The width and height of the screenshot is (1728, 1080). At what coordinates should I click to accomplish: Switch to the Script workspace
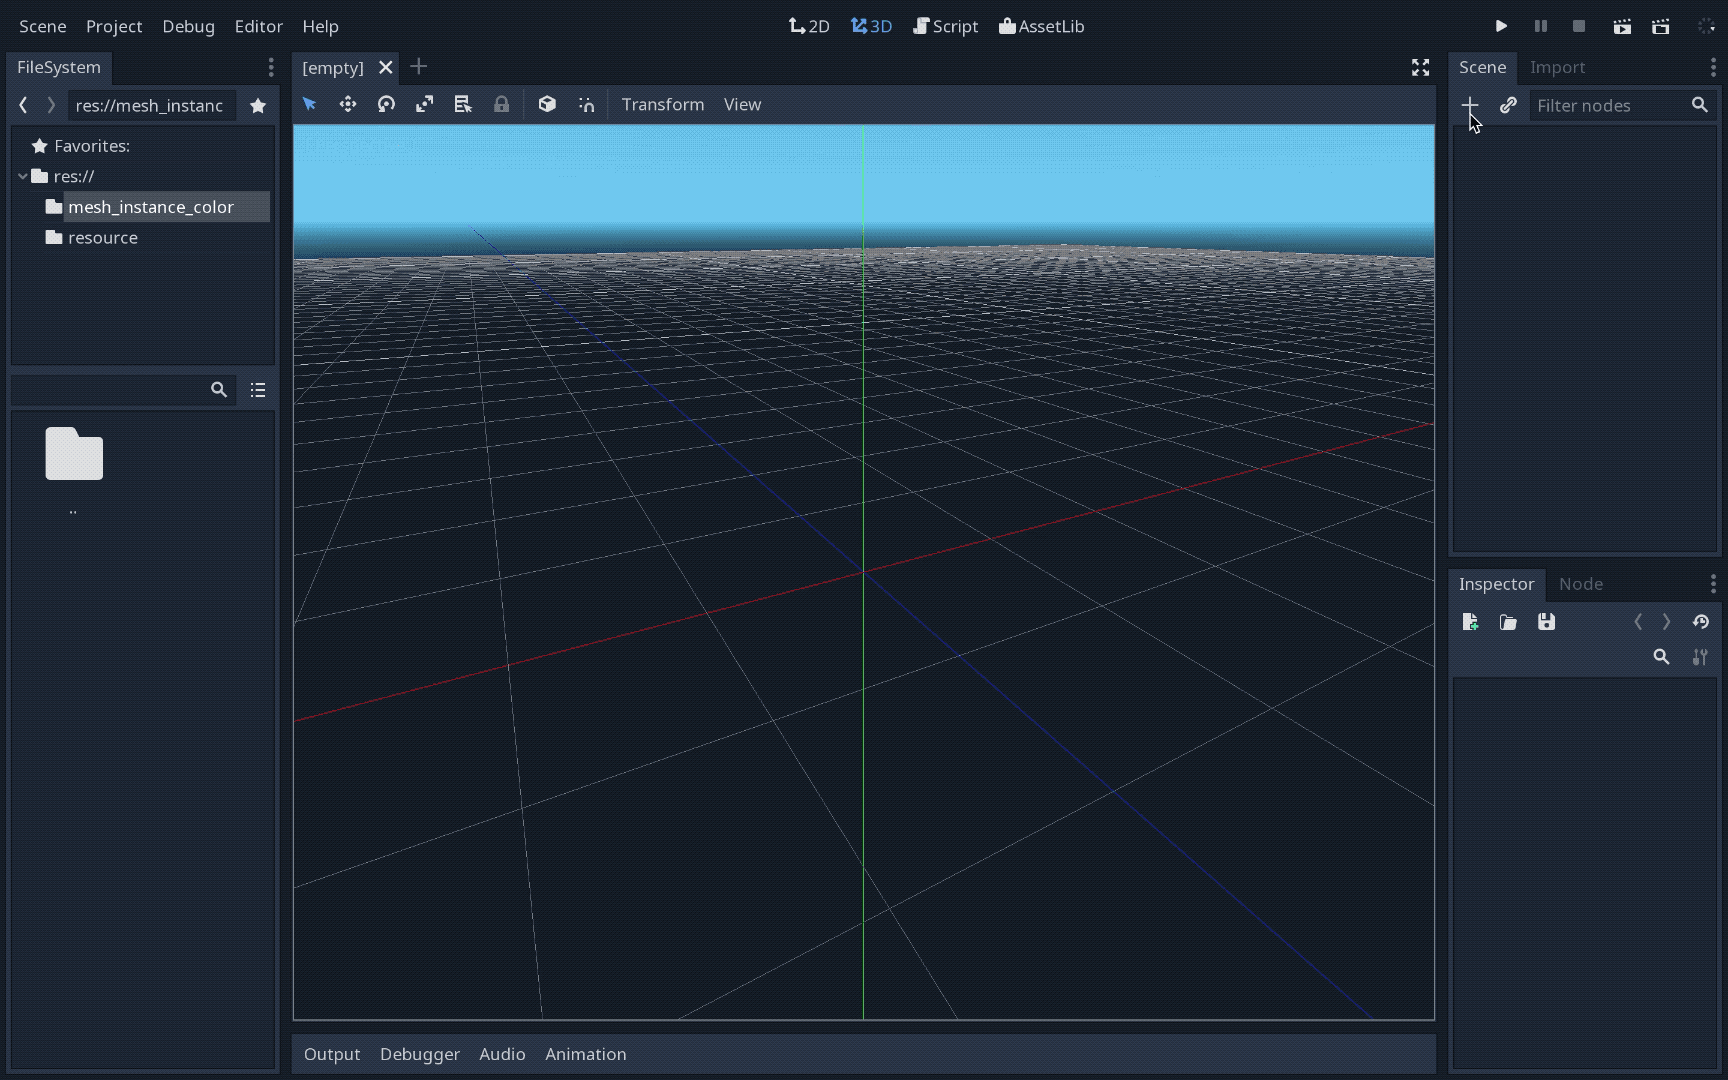click(x=945, y=27)
